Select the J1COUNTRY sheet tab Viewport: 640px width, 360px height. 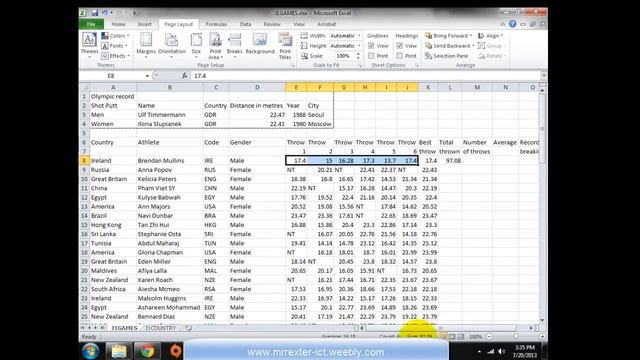pyautogui.click(x=161, y=328)
